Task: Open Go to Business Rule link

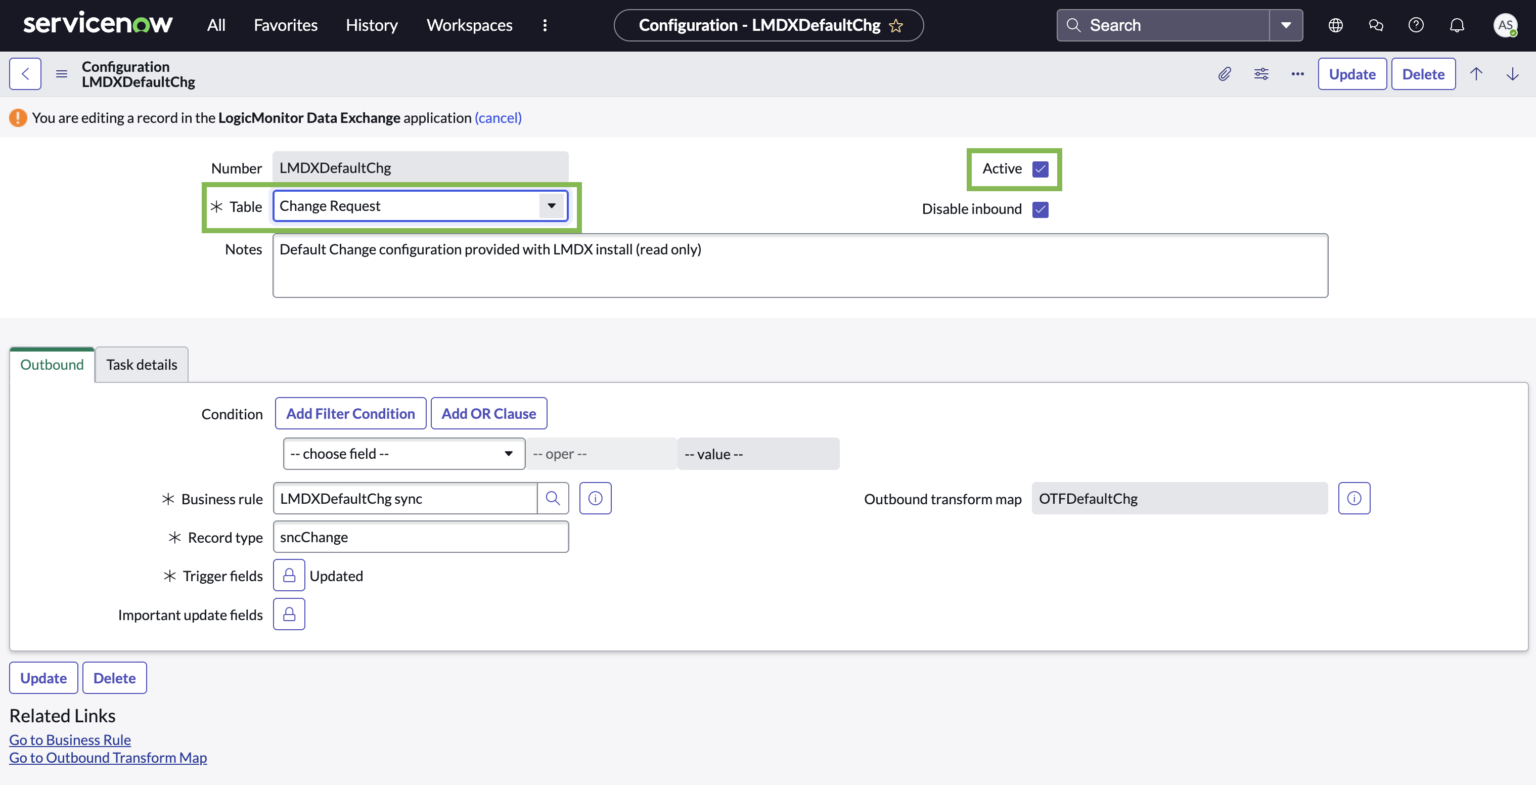Action: click(x=70, y=740)
